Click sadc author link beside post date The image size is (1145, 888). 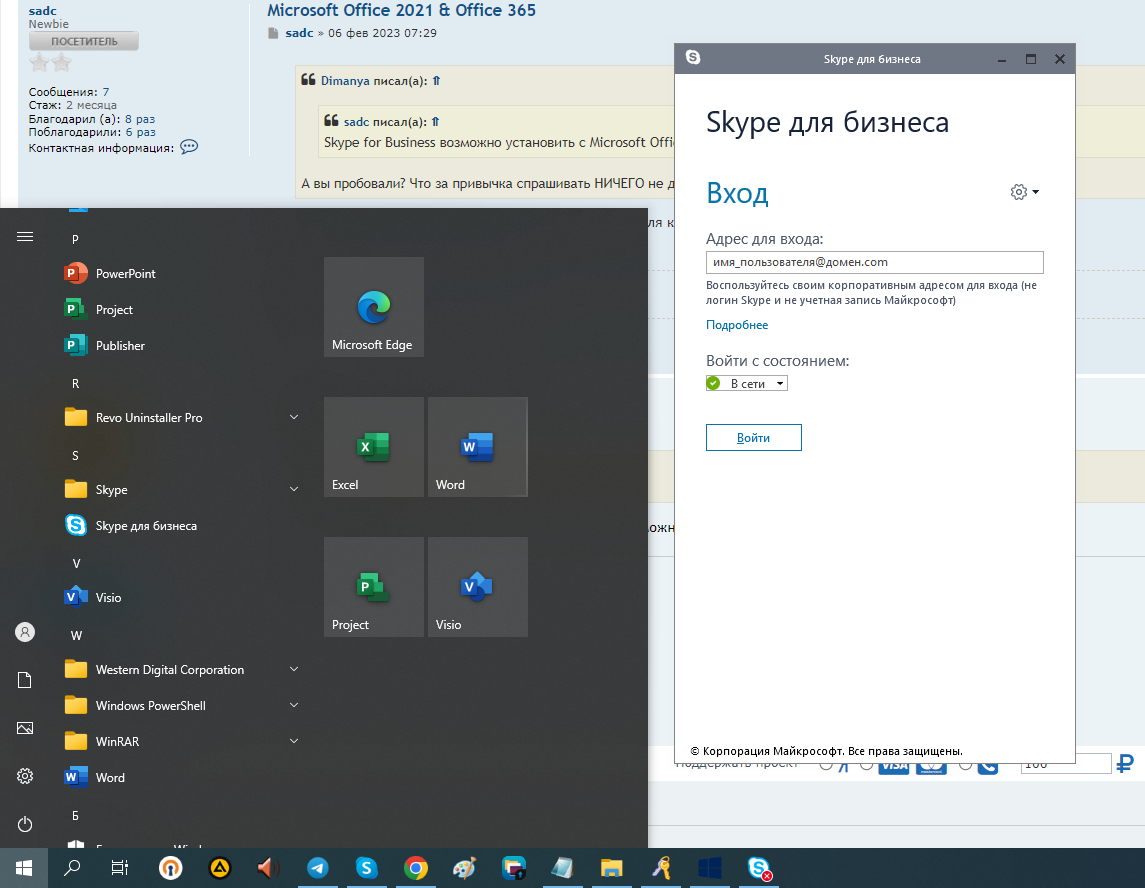tap(299, 33)
